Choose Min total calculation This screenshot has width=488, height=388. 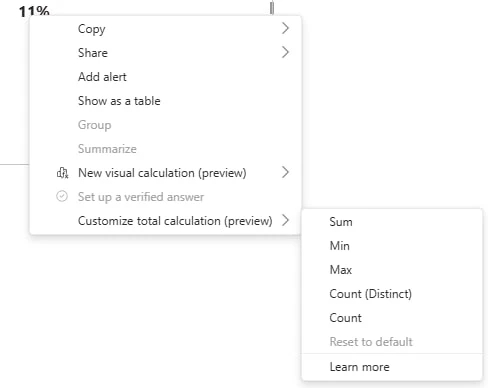[392, 246]
